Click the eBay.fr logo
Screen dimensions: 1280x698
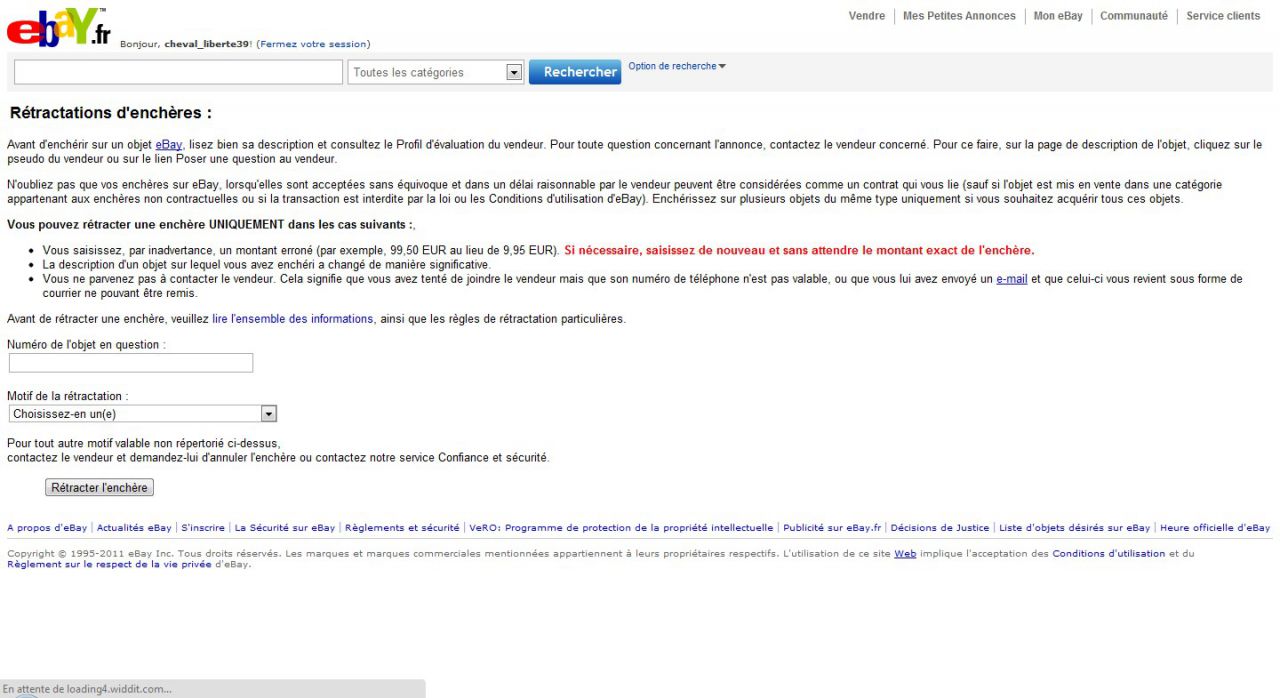pyautogui.click(x=58, y=28)
